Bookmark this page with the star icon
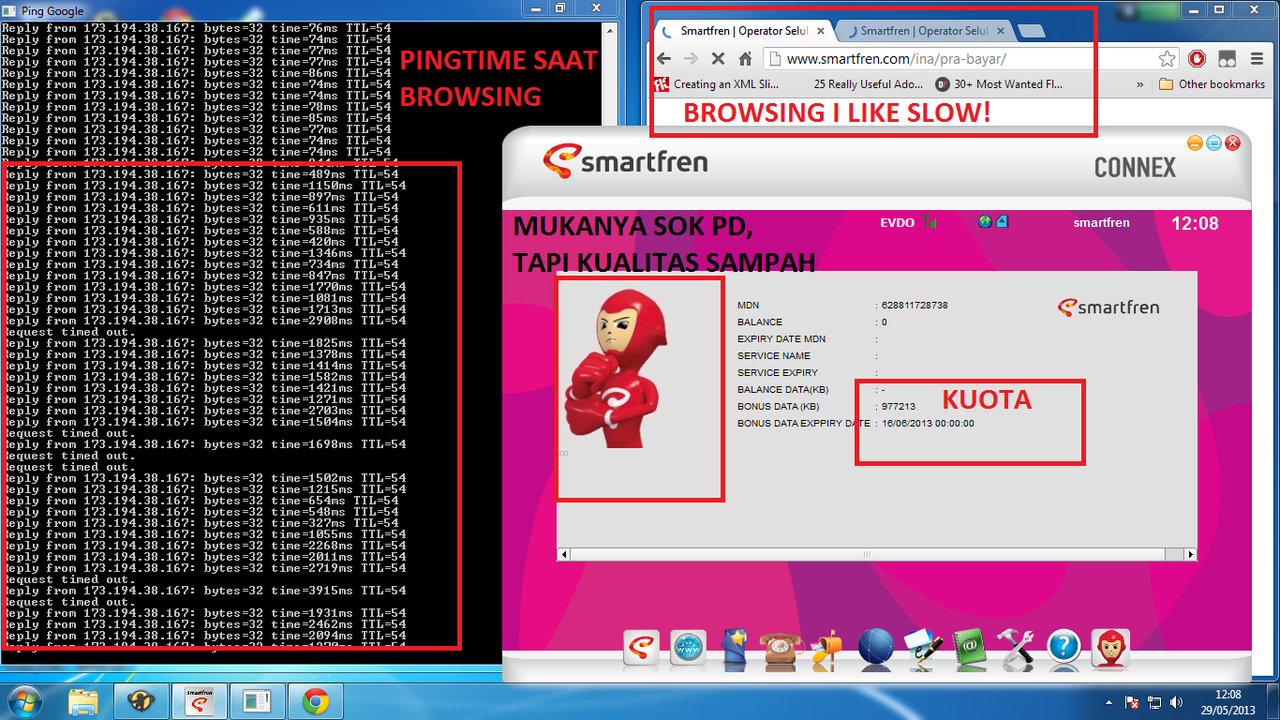Viewport: 1280px width, 720px height. click(1167, 59)
